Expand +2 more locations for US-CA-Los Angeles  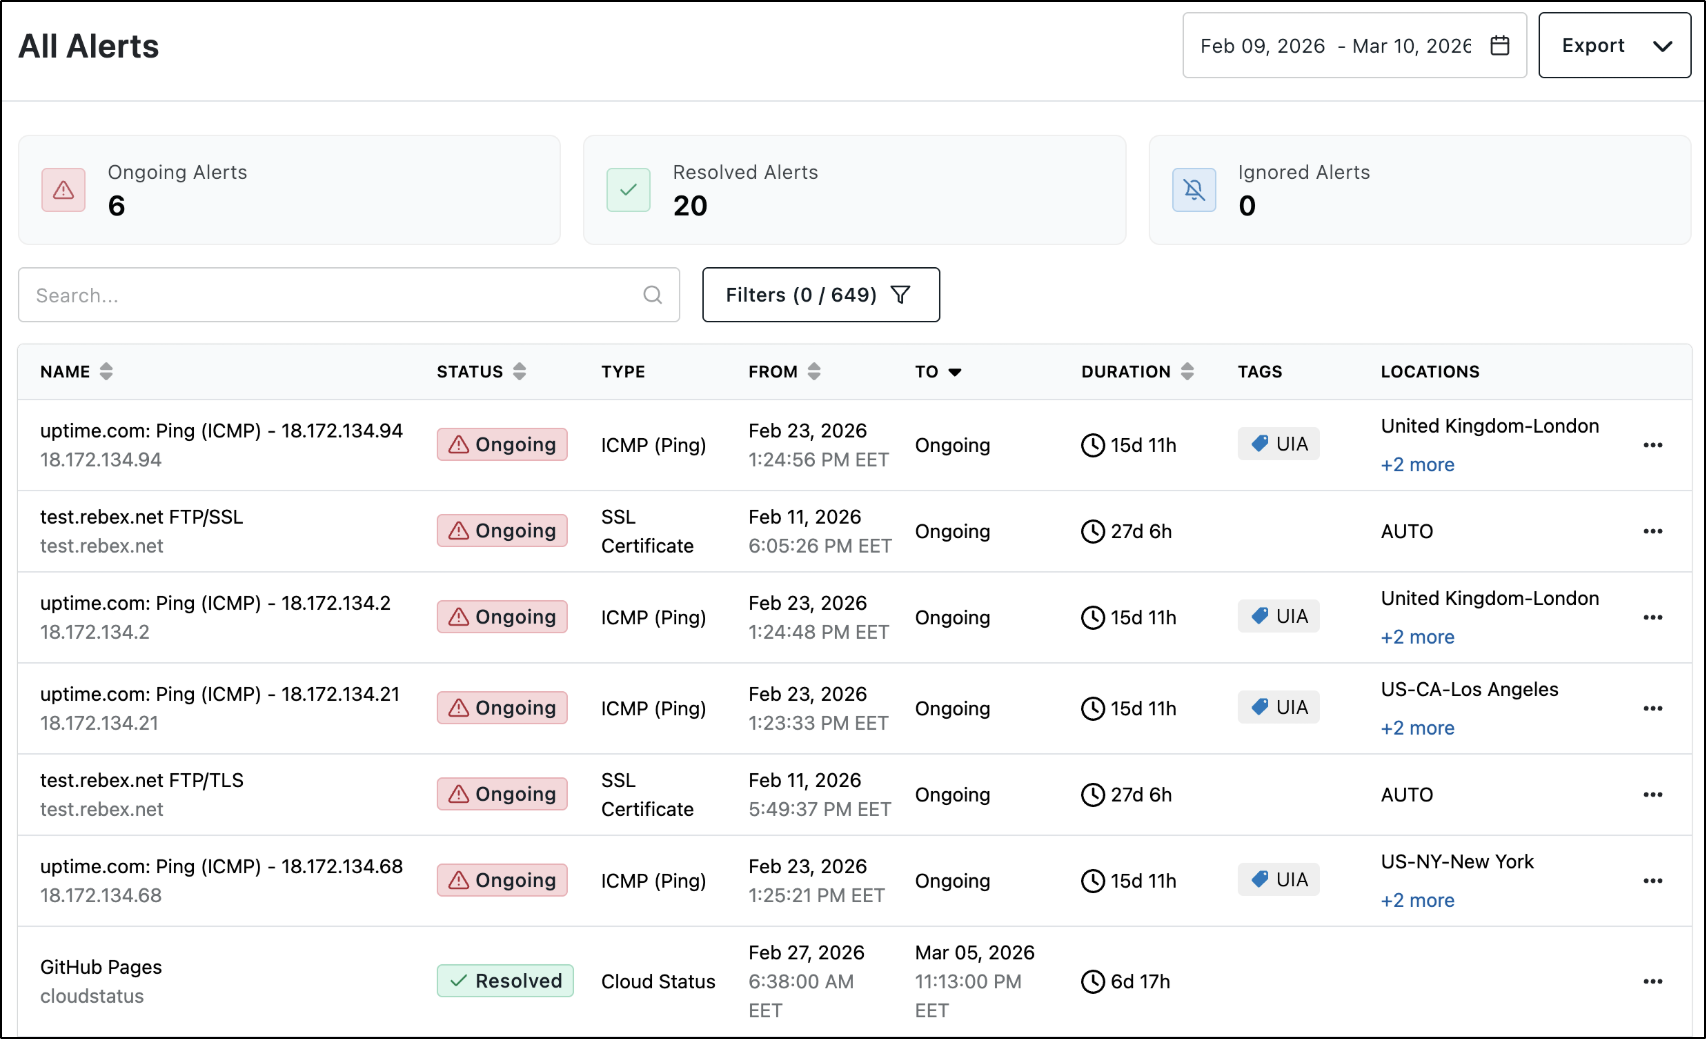pos(1417,728)
